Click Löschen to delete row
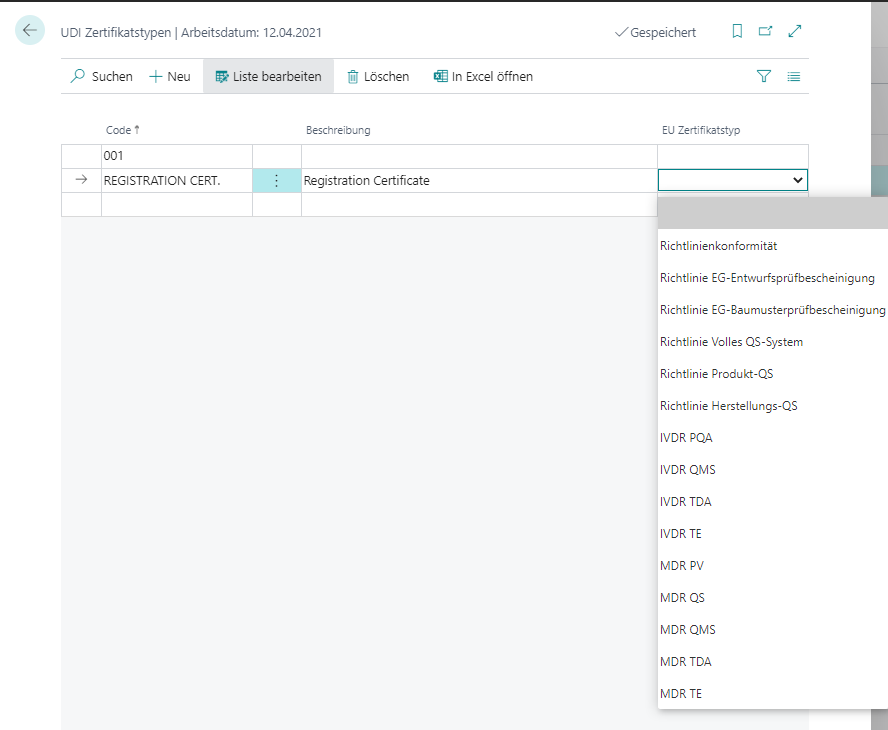 tap(378, 76)
